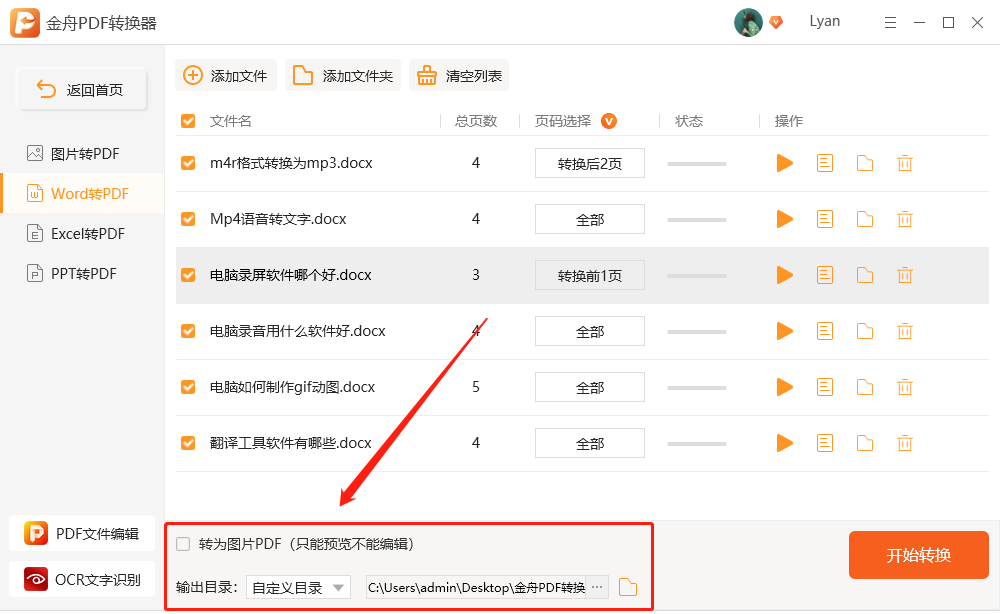
Task: Enable 转为图片PDF checkbox
Action: [x=183, y=544]
